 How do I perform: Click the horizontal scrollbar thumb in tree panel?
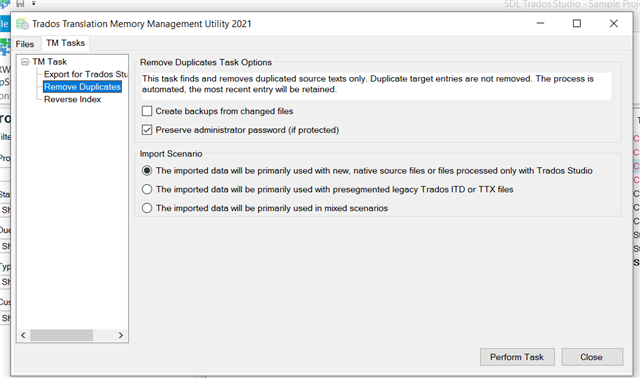[x=61, y=335]
